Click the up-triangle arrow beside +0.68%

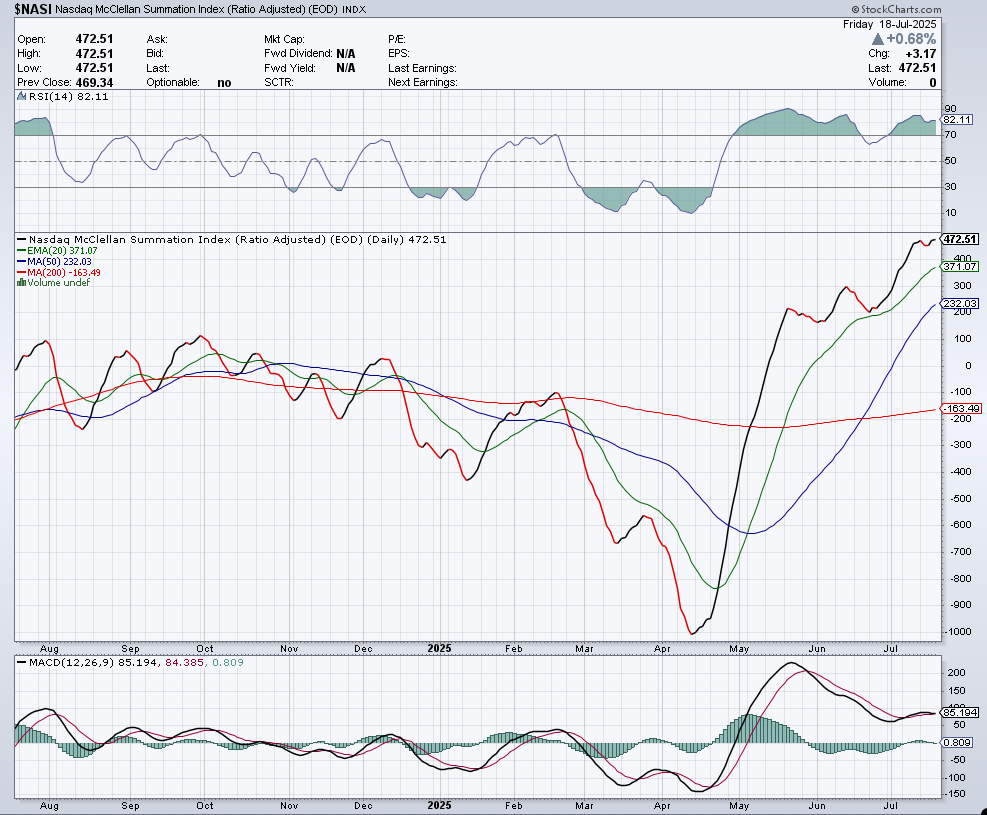tap(877, 39)
